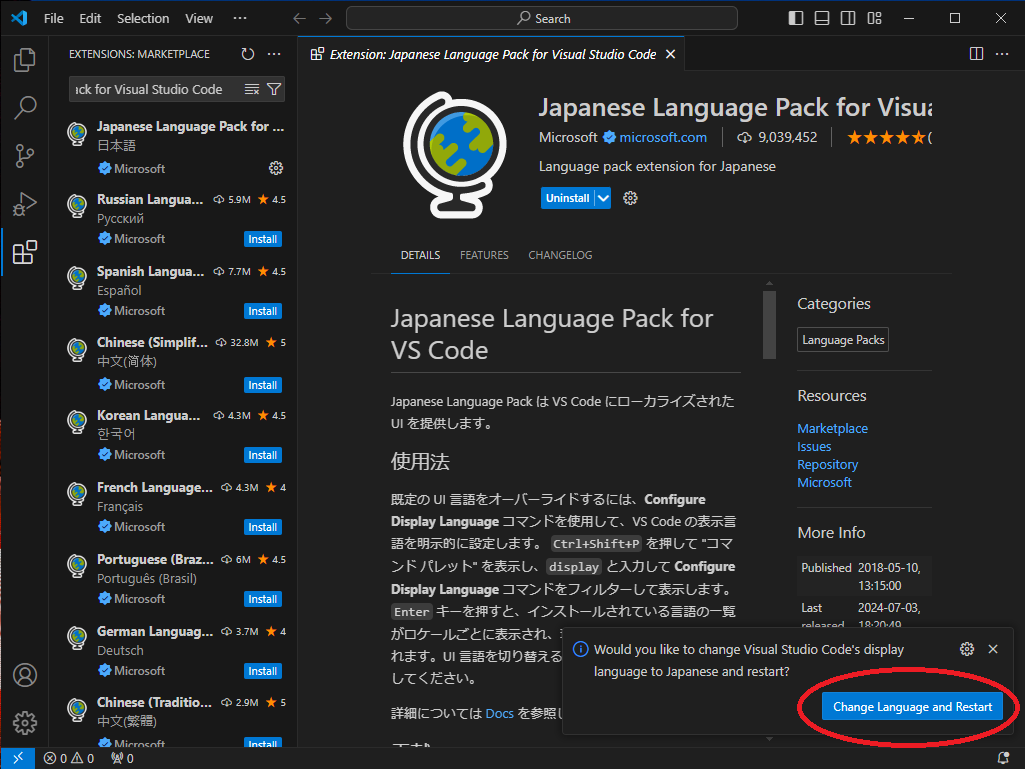Switch to the CHANGELOG tab
The image size is (1025, 769).
coord(560,255)
